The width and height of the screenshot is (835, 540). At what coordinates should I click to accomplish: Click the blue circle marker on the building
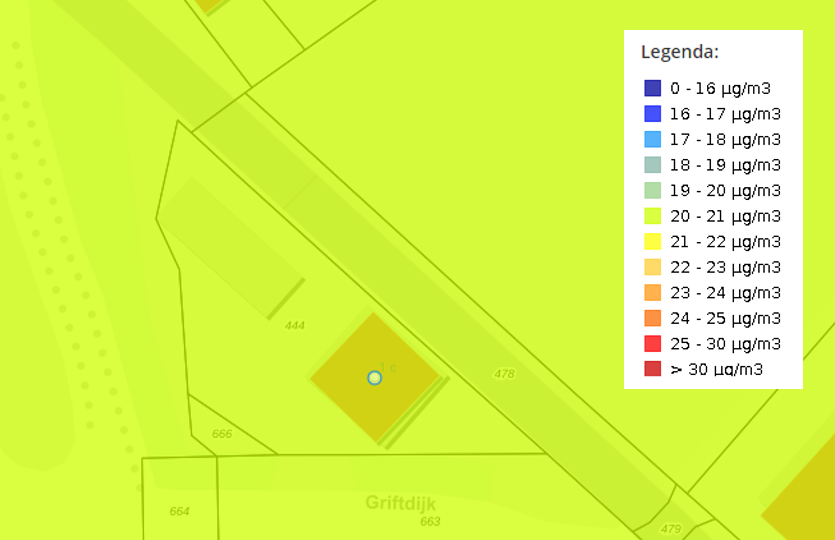point(374,378)
